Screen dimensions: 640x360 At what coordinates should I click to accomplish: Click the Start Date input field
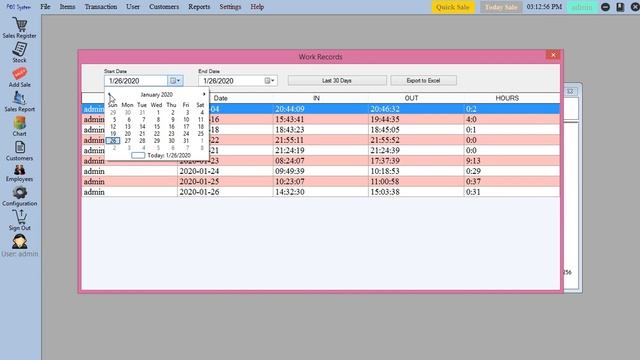coord(136,81)
